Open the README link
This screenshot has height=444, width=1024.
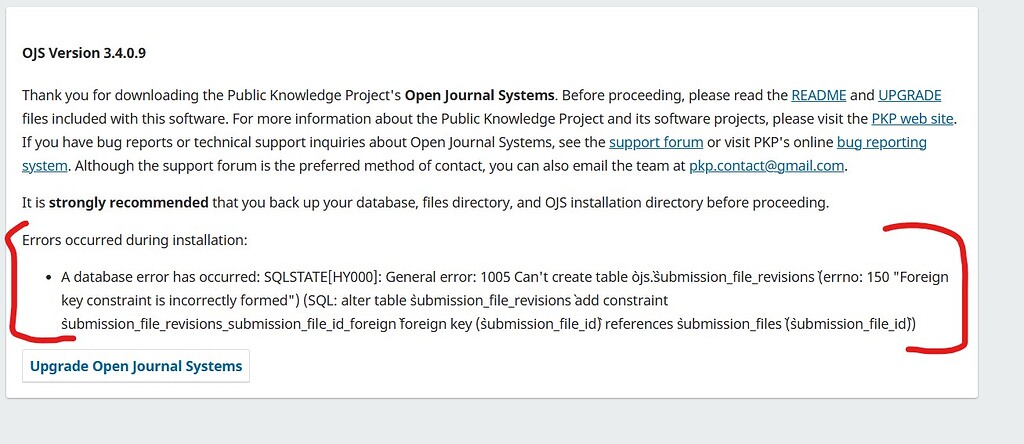818,95
